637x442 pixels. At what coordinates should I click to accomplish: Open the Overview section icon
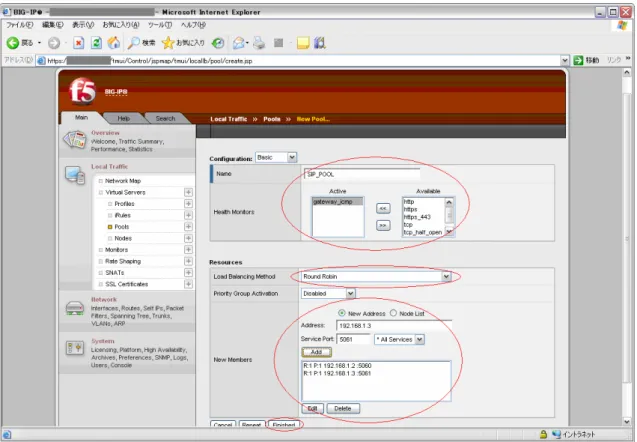(x=75, y=140)
